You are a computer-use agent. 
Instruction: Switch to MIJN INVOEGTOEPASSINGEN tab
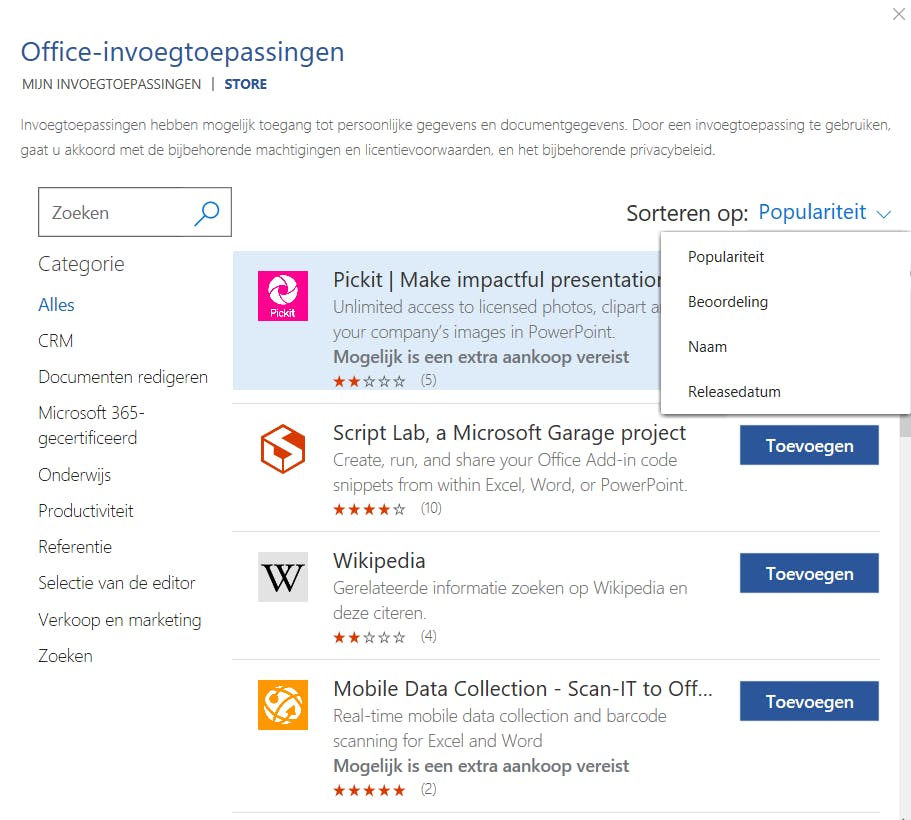click(110, 84)
